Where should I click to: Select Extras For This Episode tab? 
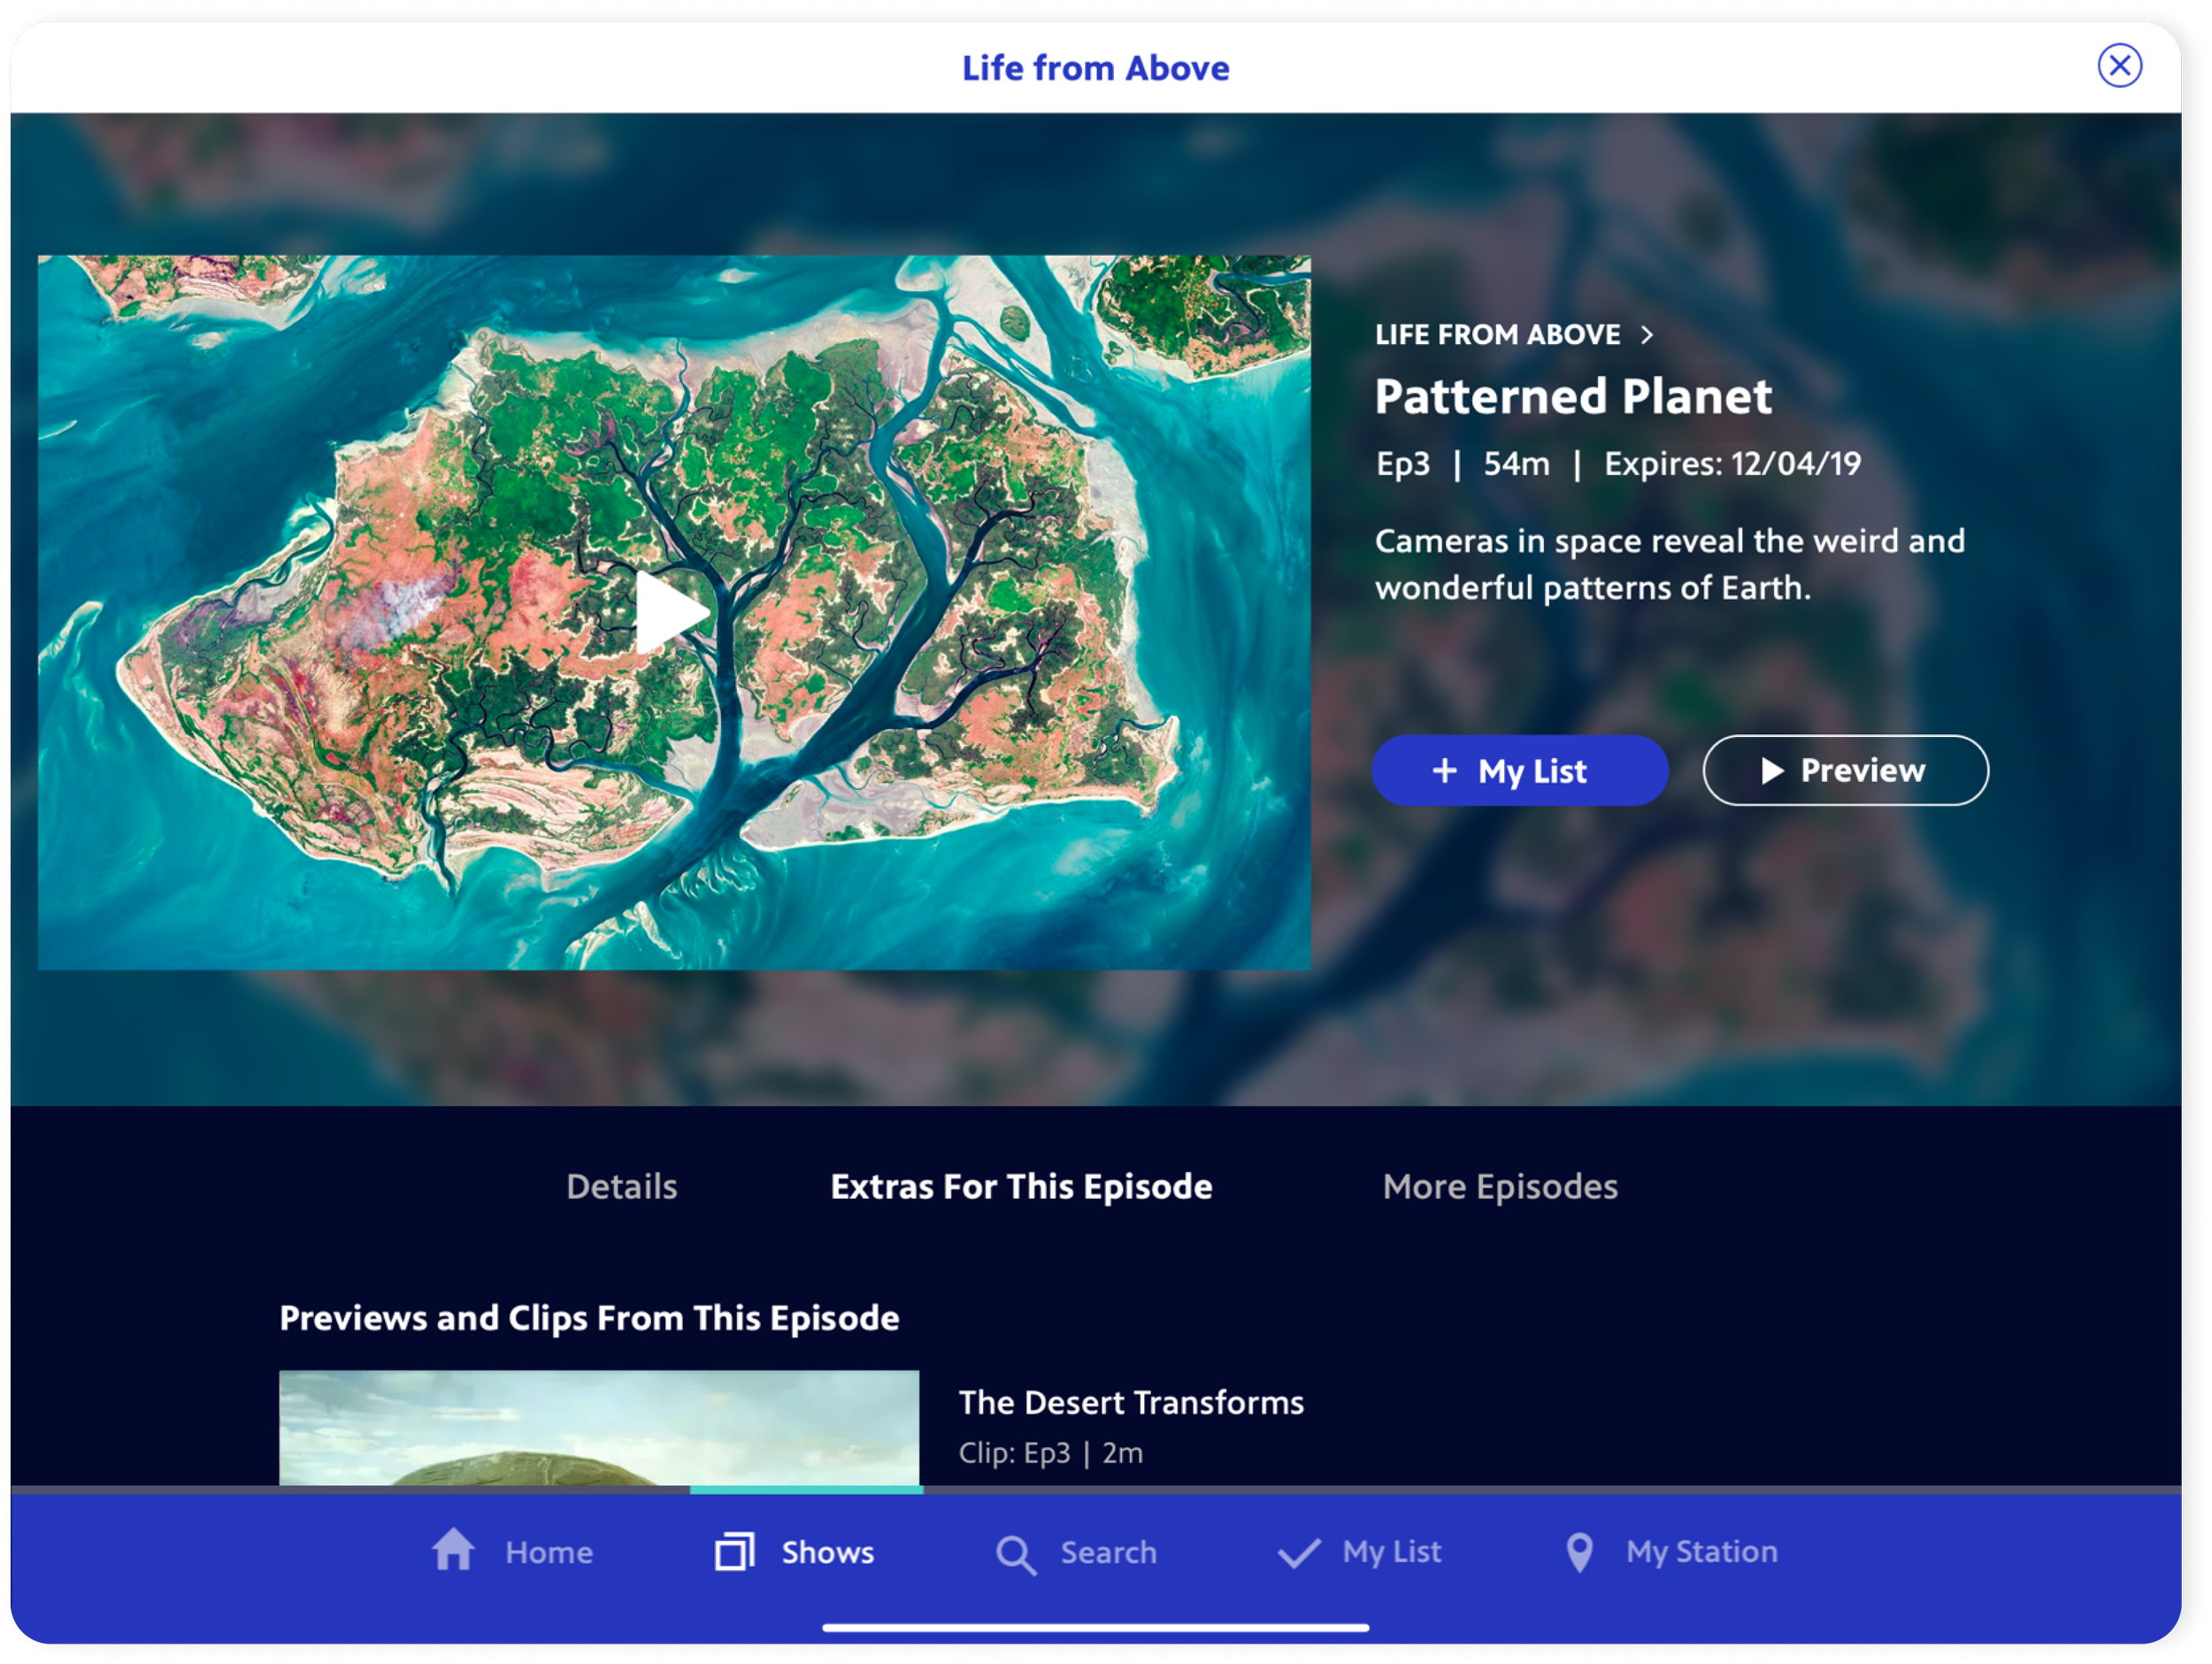1021,1186
